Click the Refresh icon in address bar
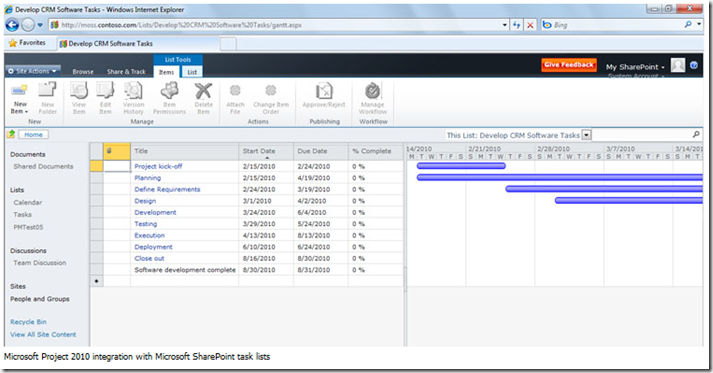 (517, 25)
